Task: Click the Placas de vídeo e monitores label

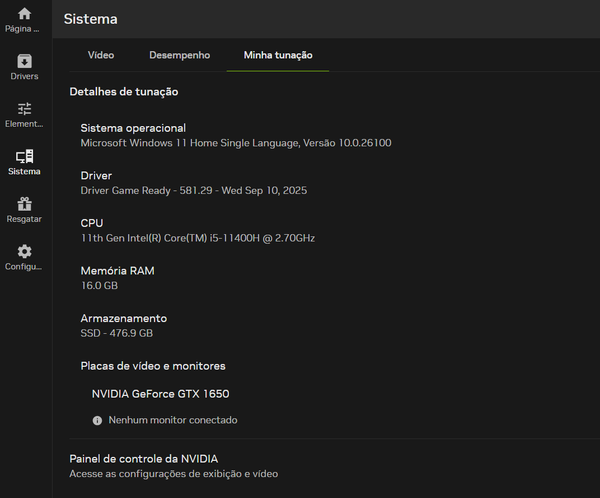Action: tap(153, 366)
